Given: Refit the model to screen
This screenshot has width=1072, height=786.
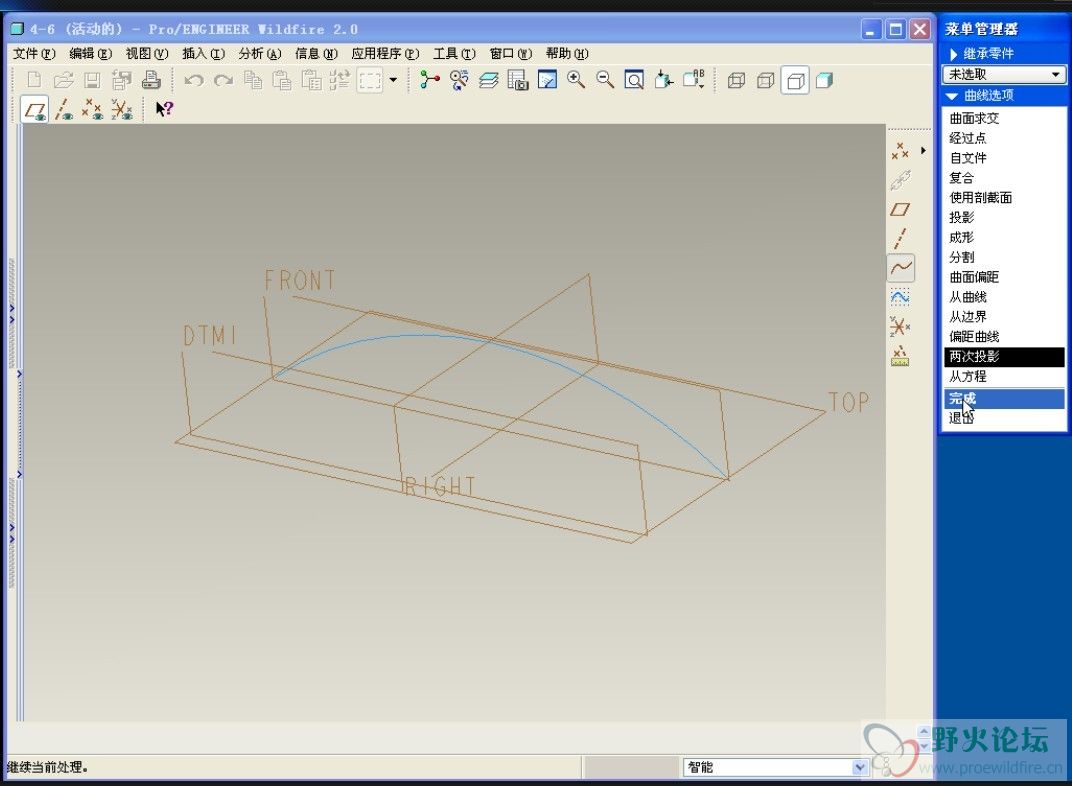Looking at the screenshot, I should [x=634, y=80].
